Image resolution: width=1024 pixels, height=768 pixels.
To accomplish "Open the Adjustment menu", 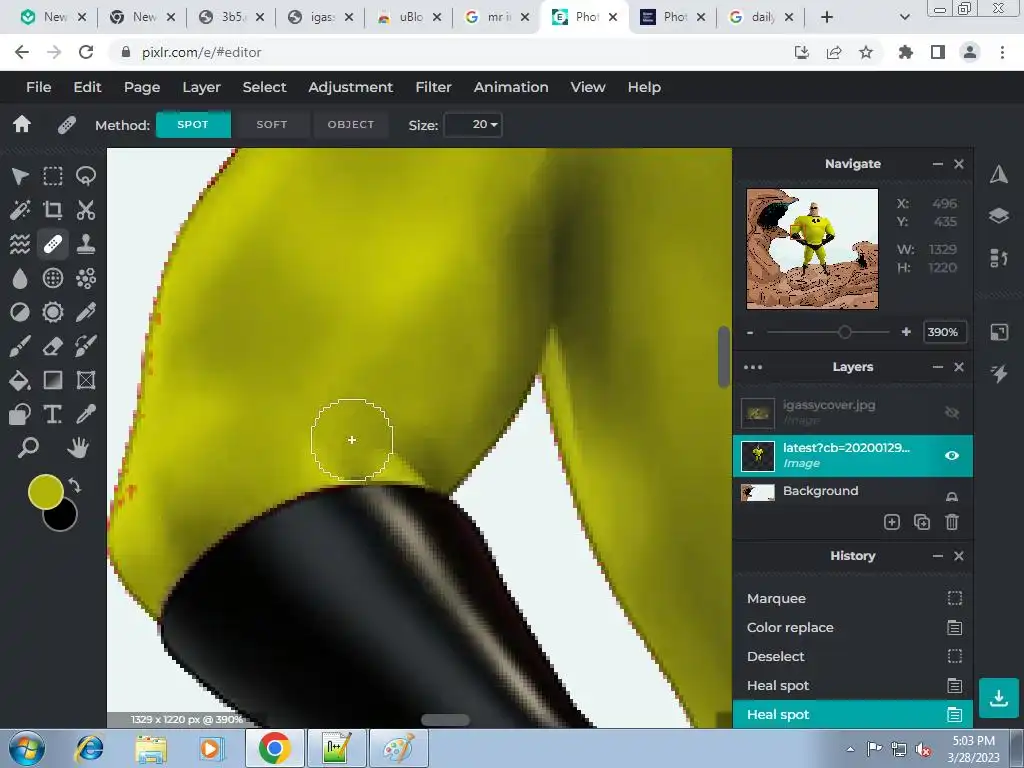I will point(351,87).
